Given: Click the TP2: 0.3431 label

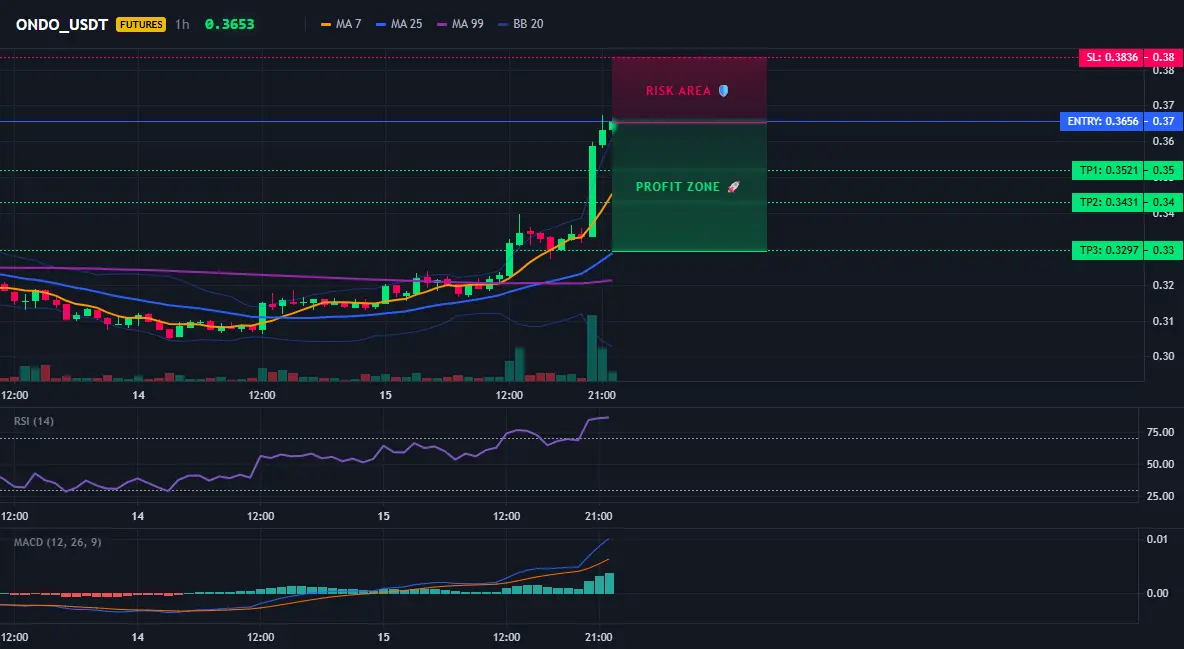Looking at the screenshot, I should pos(1108,202).
